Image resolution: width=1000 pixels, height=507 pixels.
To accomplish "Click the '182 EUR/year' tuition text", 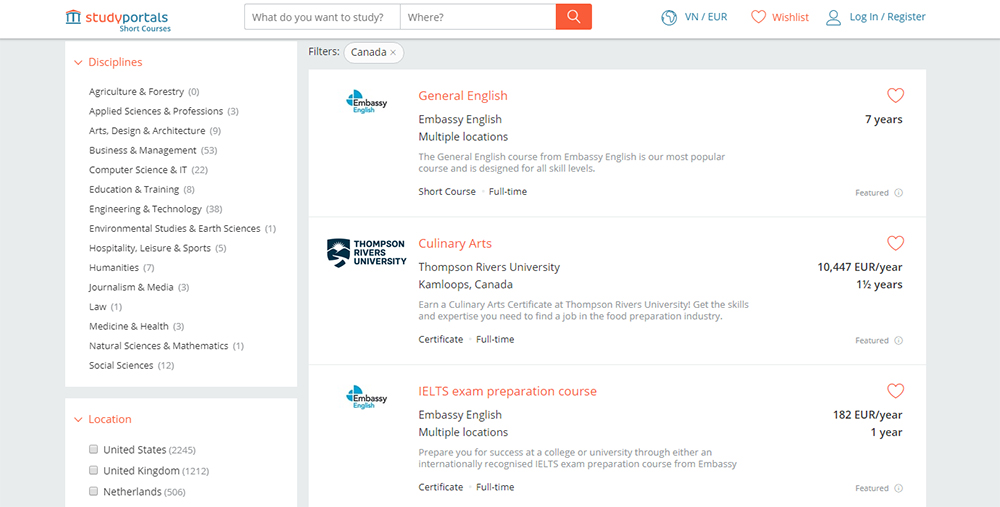I will tap(867, 415).
